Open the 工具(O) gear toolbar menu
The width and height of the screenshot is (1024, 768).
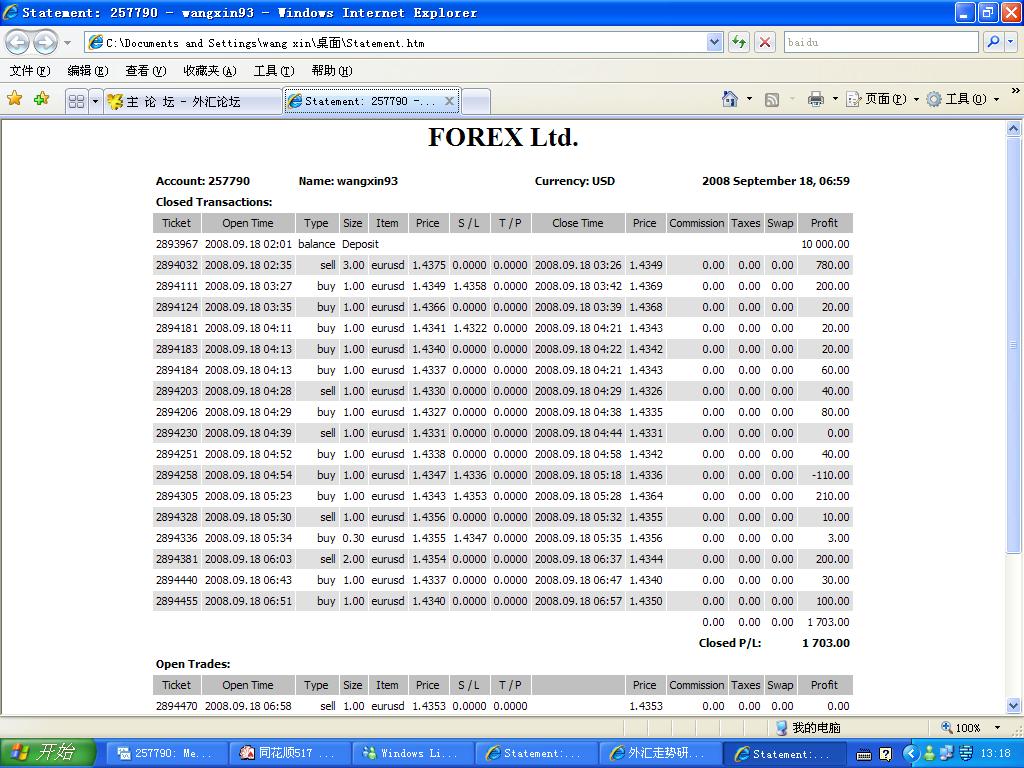pos(963,99)
